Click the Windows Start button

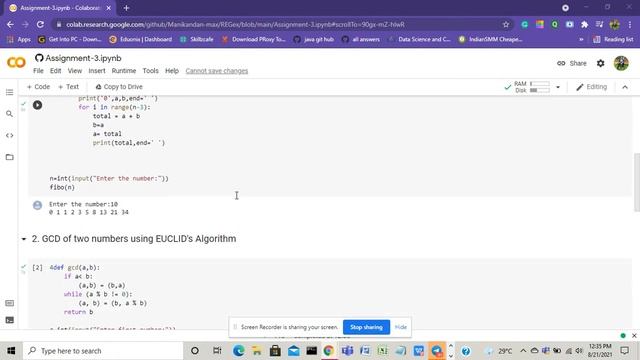pyautogui.click(x=11, y=351)
